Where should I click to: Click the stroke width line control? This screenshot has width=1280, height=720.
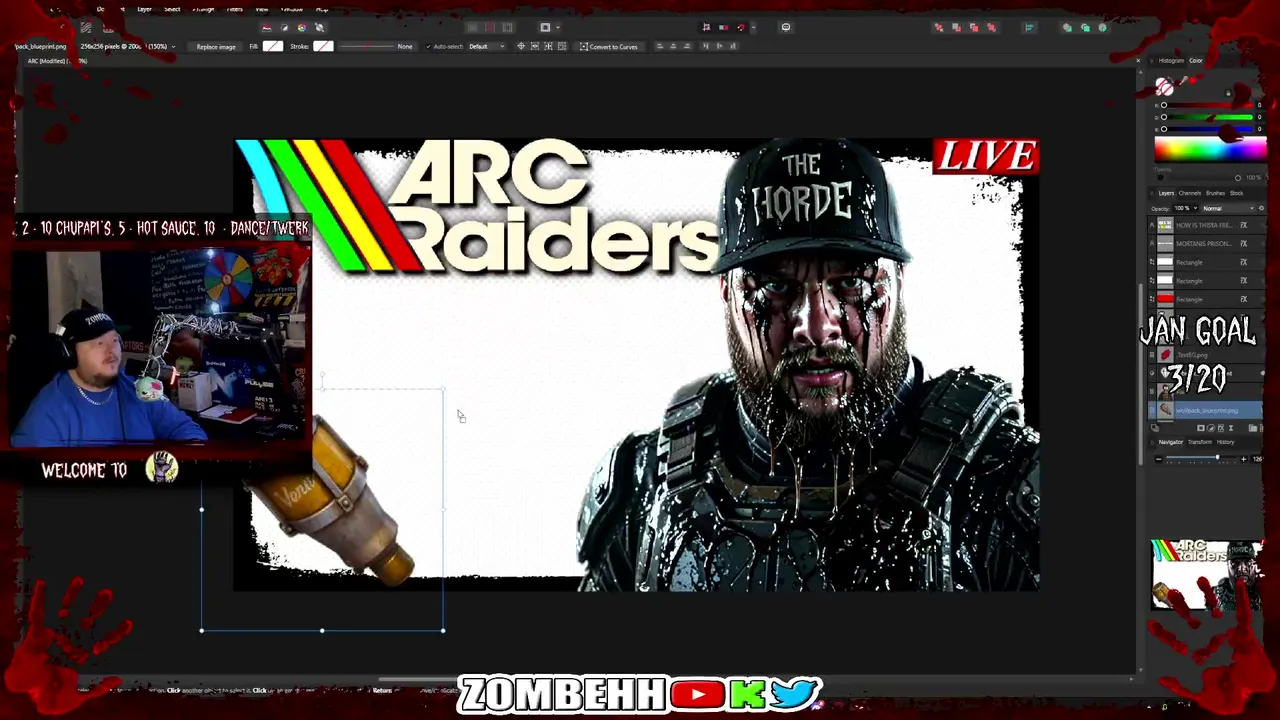pyautogui.click(x=365, y=47)
